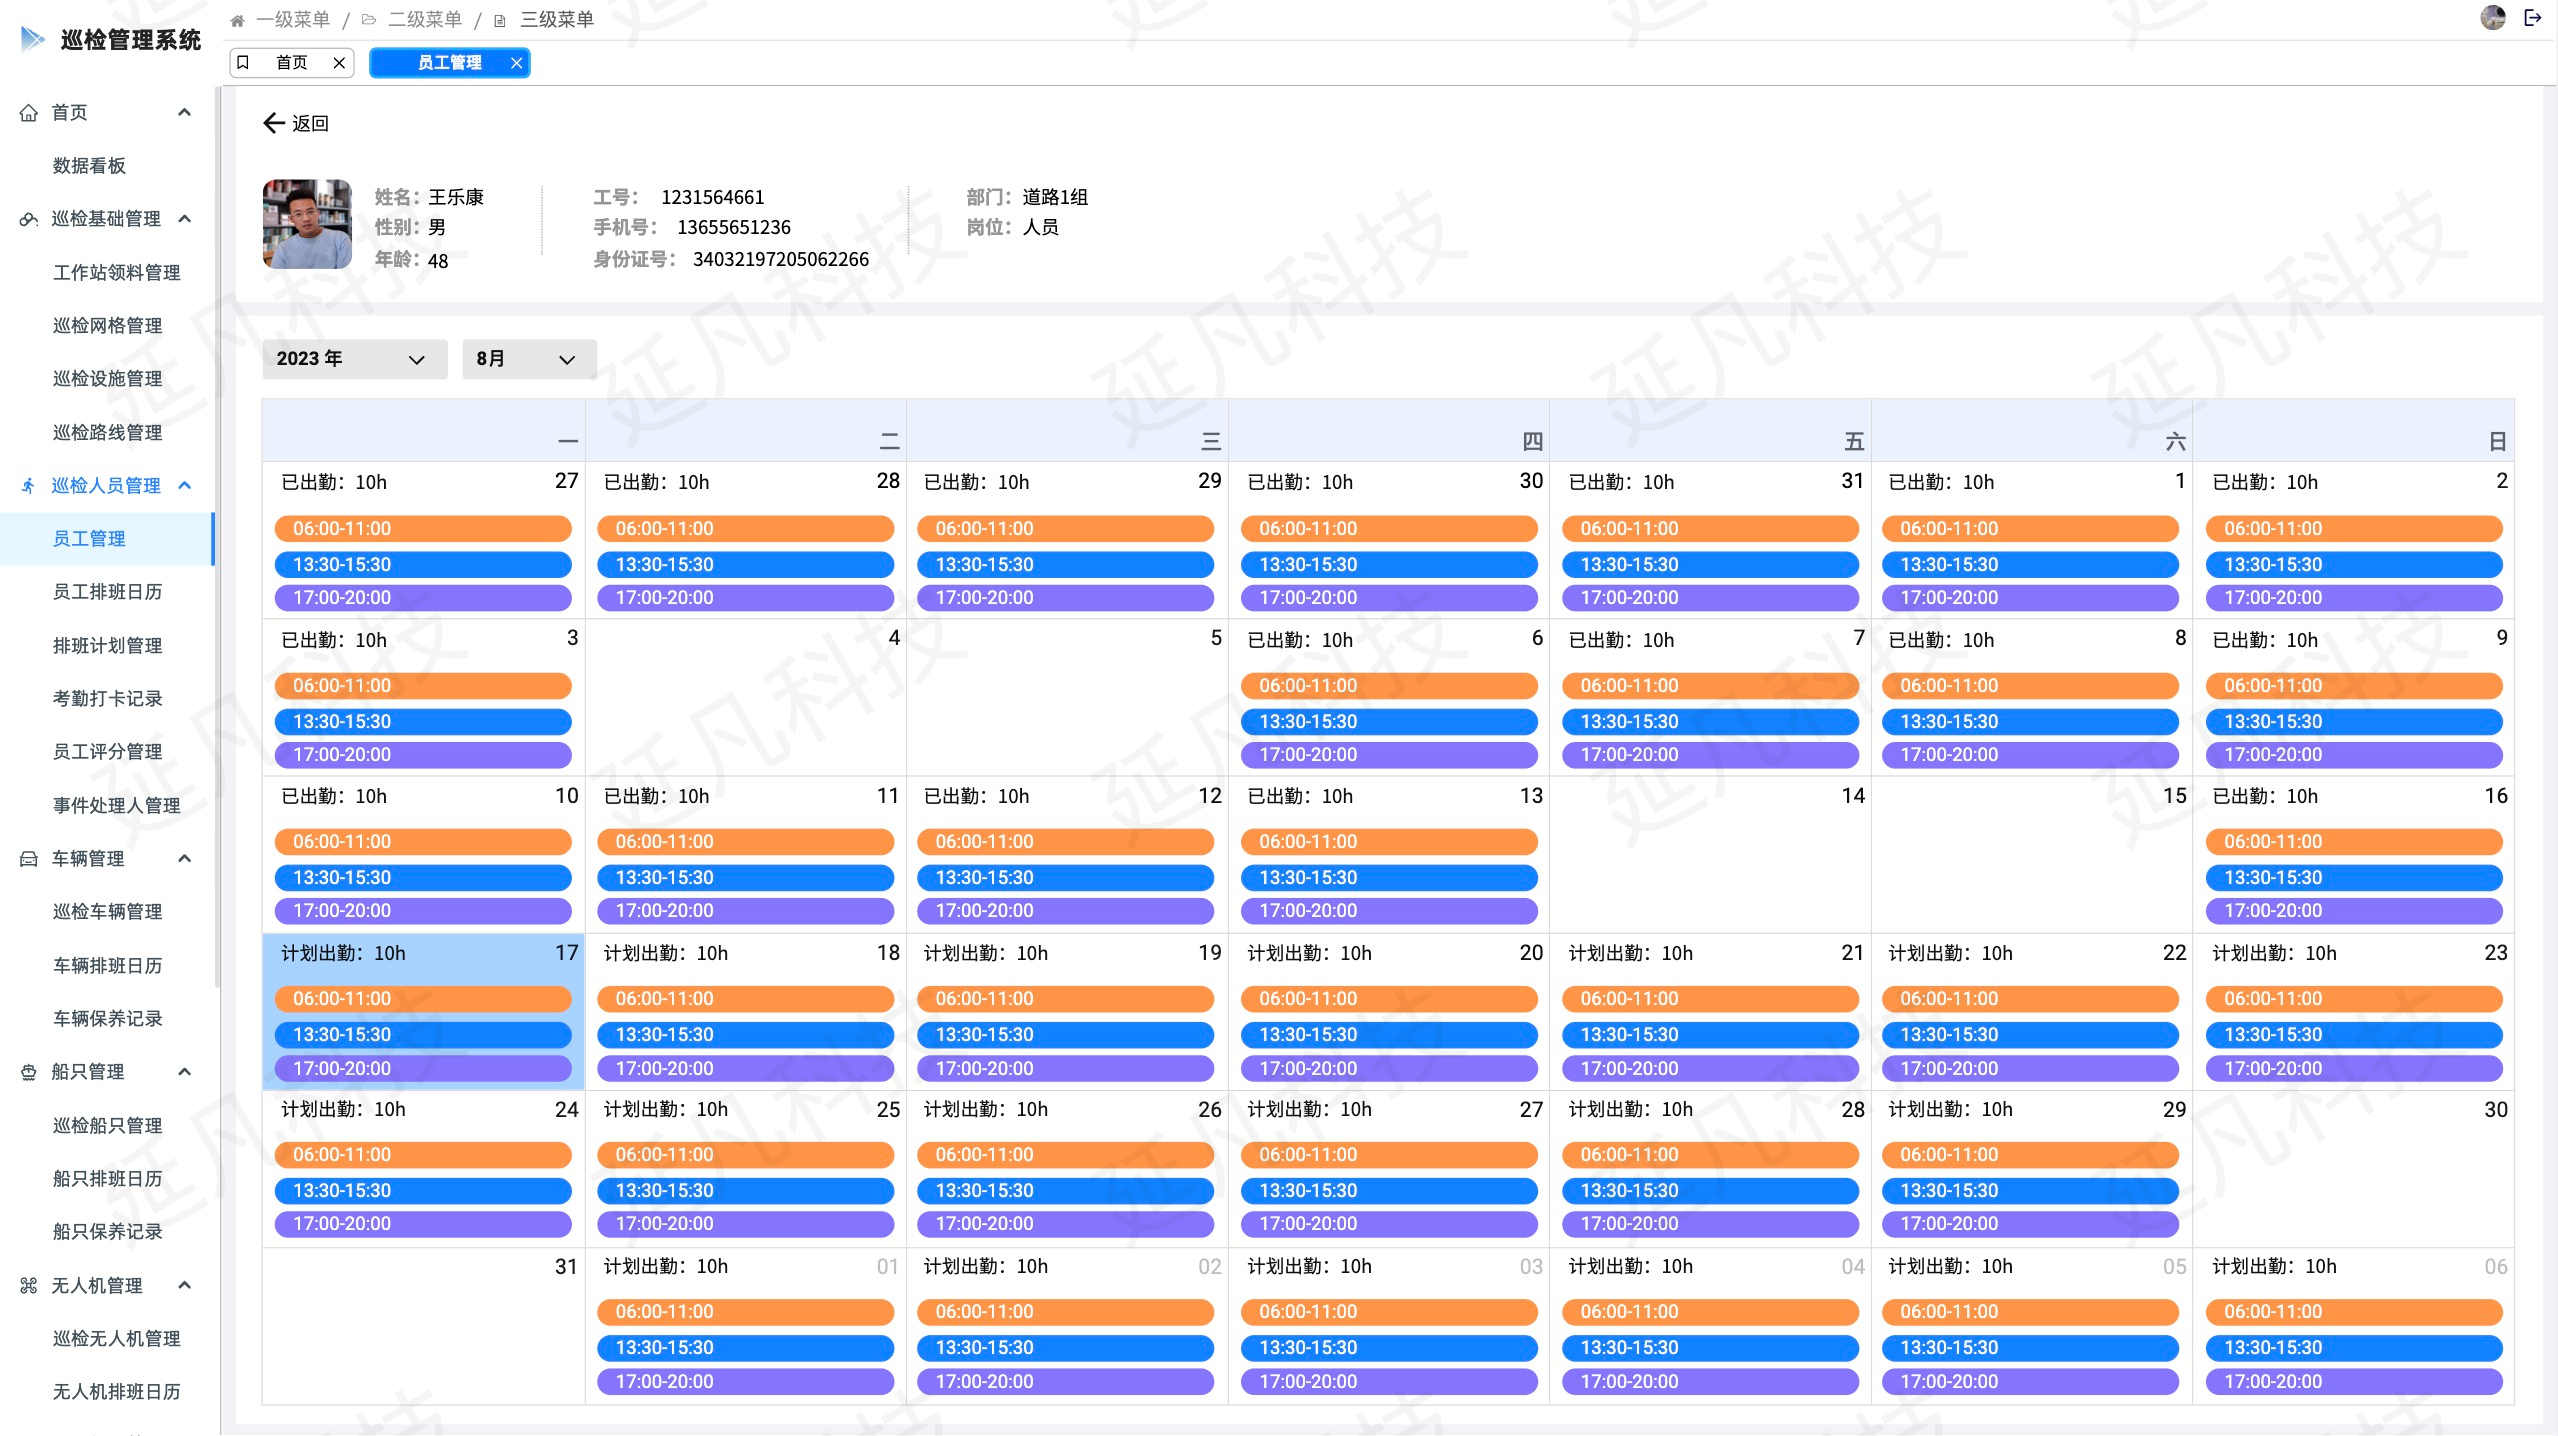The height and width of the screenshot is (1436, 2558).
Task: Open 考勤打卡记录 menu item
Action: (107, 699)
